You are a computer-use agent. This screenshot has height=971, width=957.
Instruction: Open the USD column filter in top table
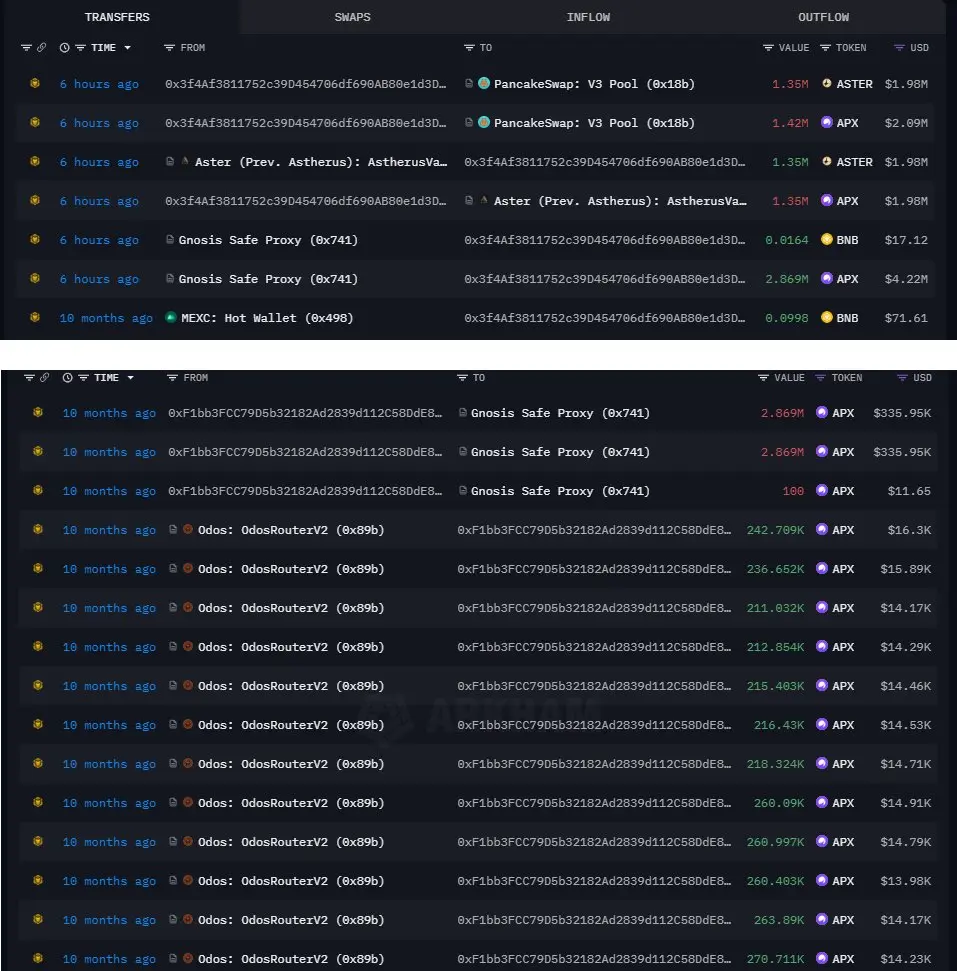(x=899, y=48)
